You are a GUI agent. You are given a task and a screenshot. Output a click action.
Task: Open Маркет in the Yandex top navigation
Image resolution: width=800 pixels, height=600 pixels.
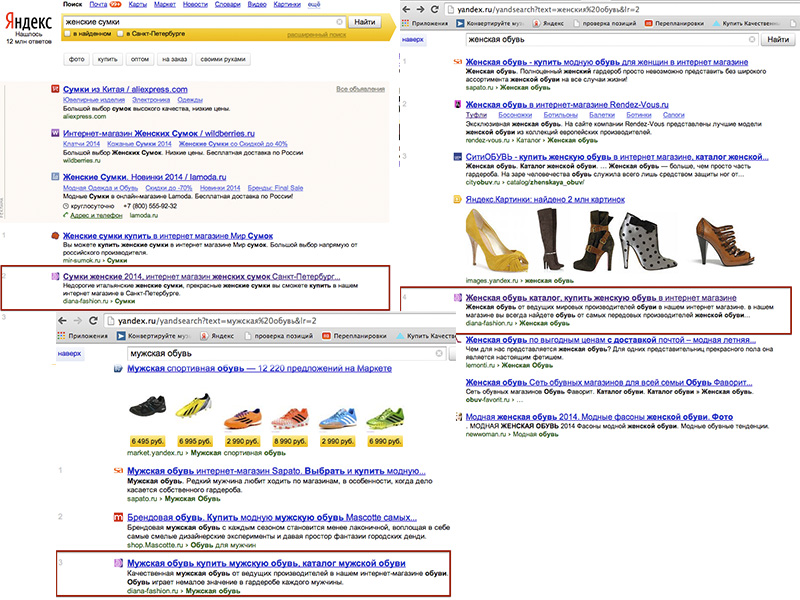click(x=165, y=4)
